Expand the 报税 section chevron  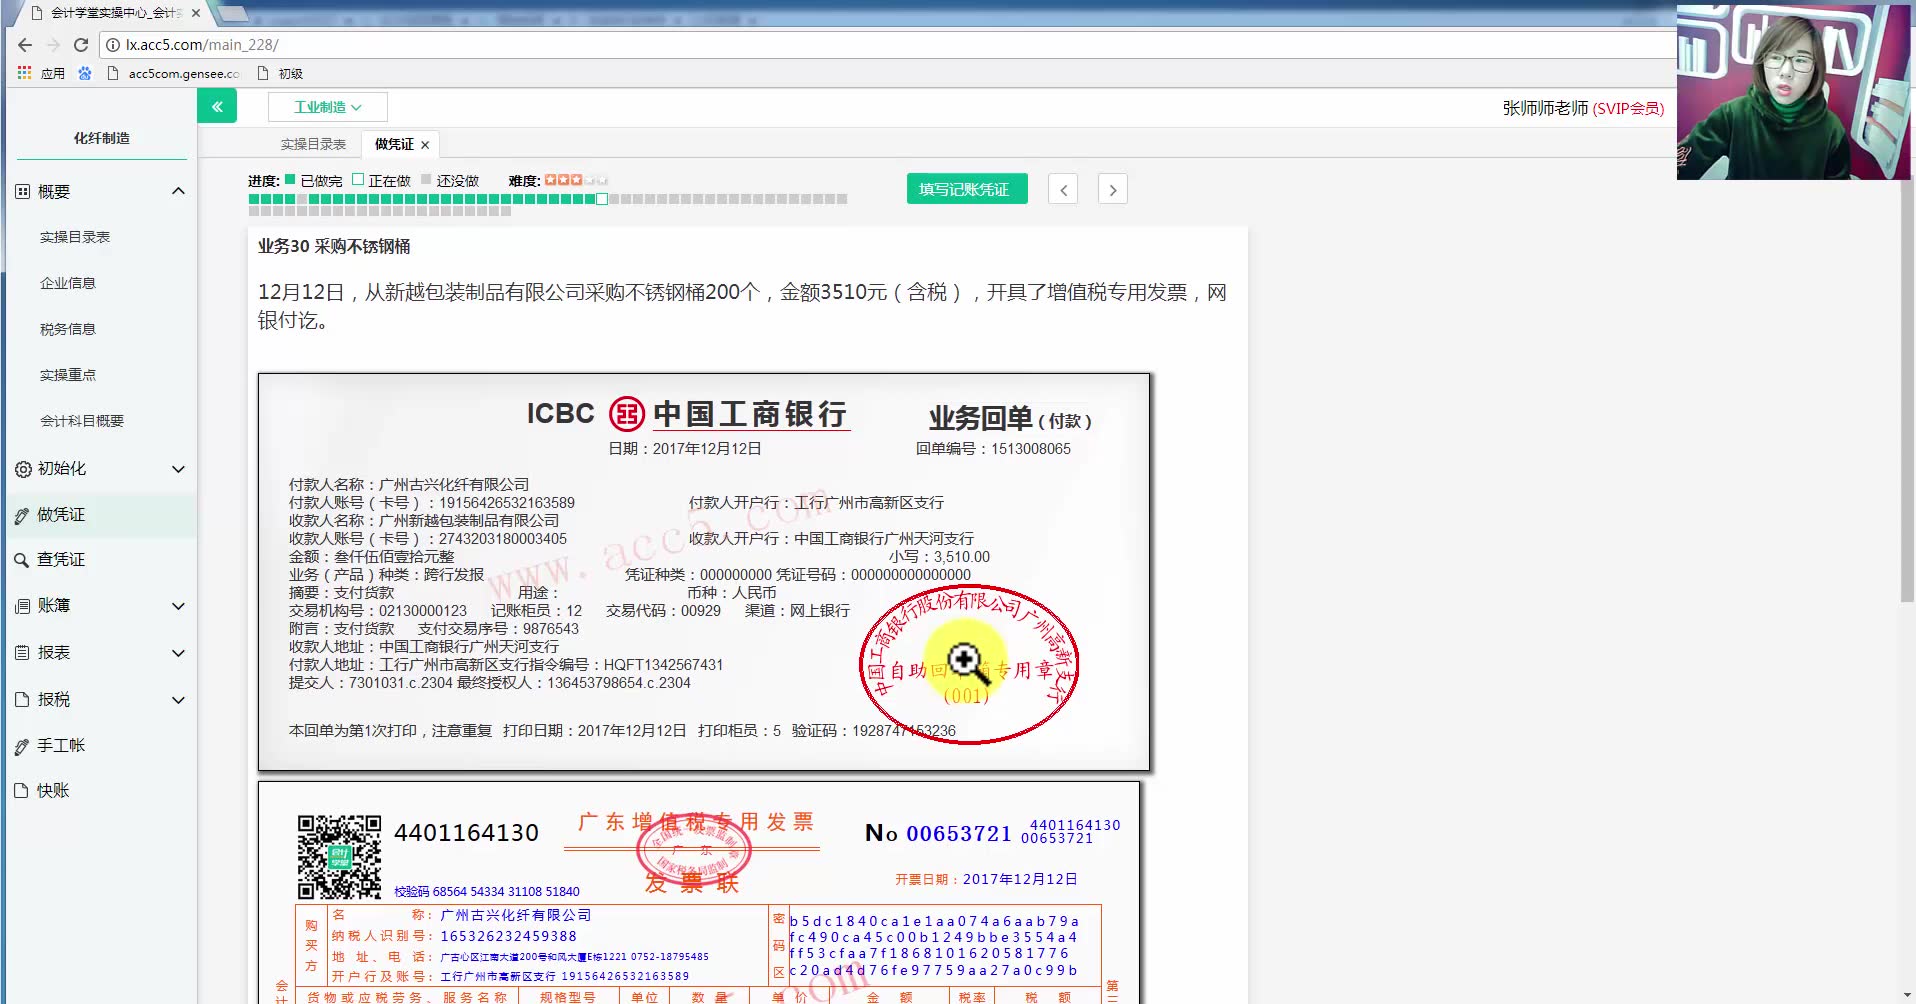pos(178,700)
